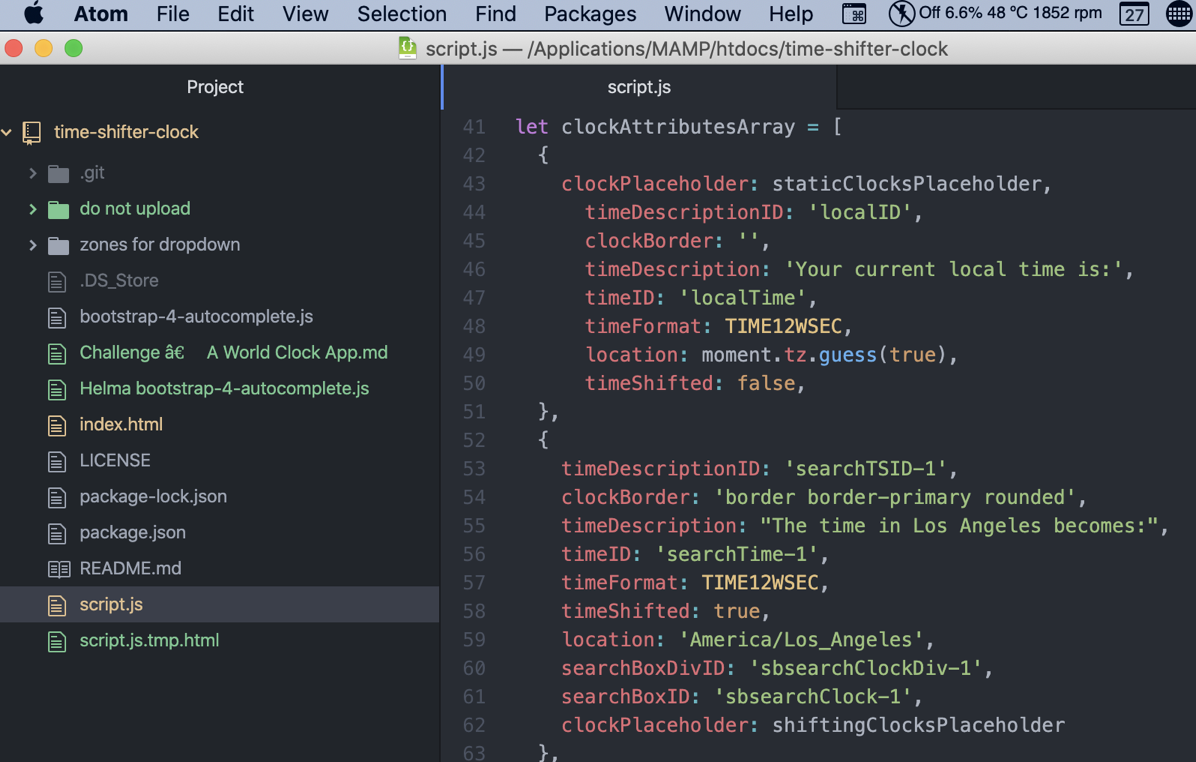
Task: Click the fan control status icon
Action: 901,14
